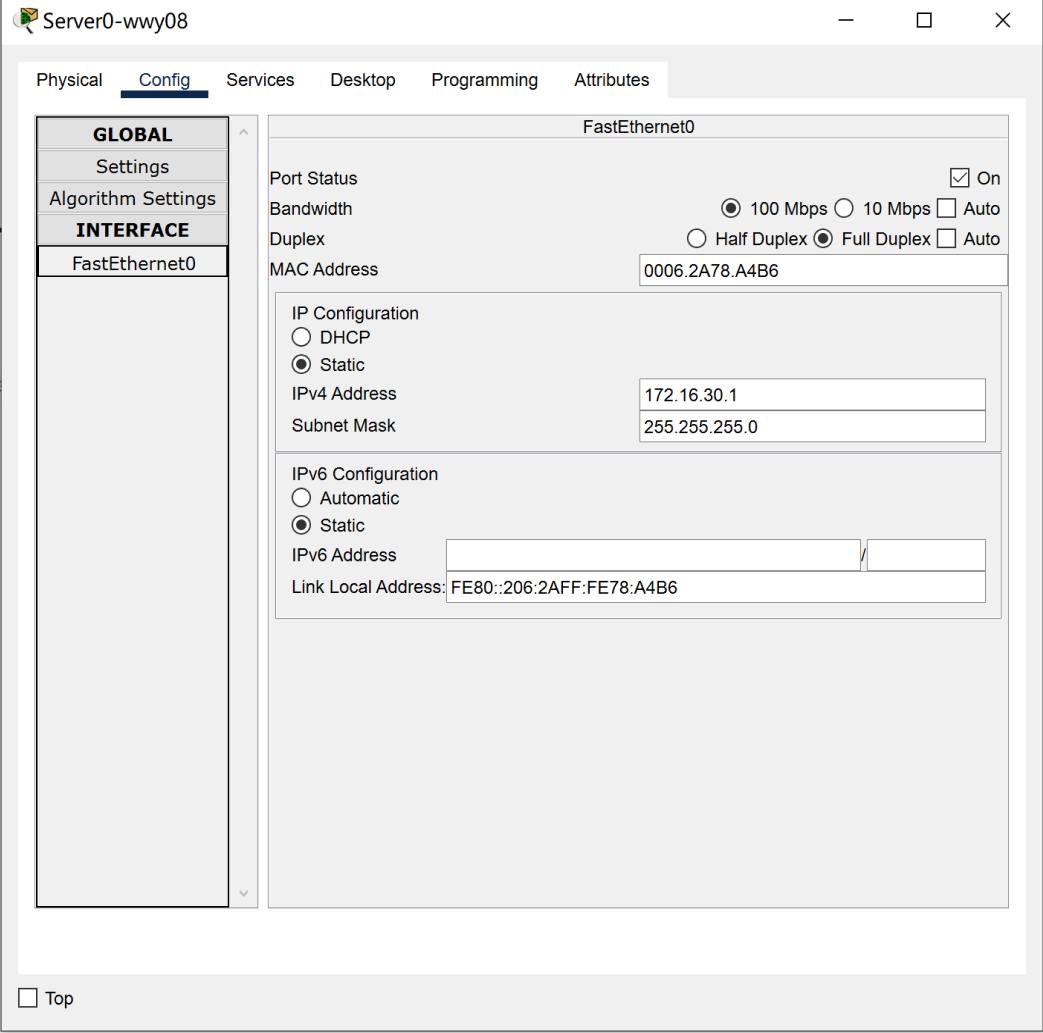Click the Packet Tracer server window icon
This screenshot has height=1033, width=1043.
25,20
